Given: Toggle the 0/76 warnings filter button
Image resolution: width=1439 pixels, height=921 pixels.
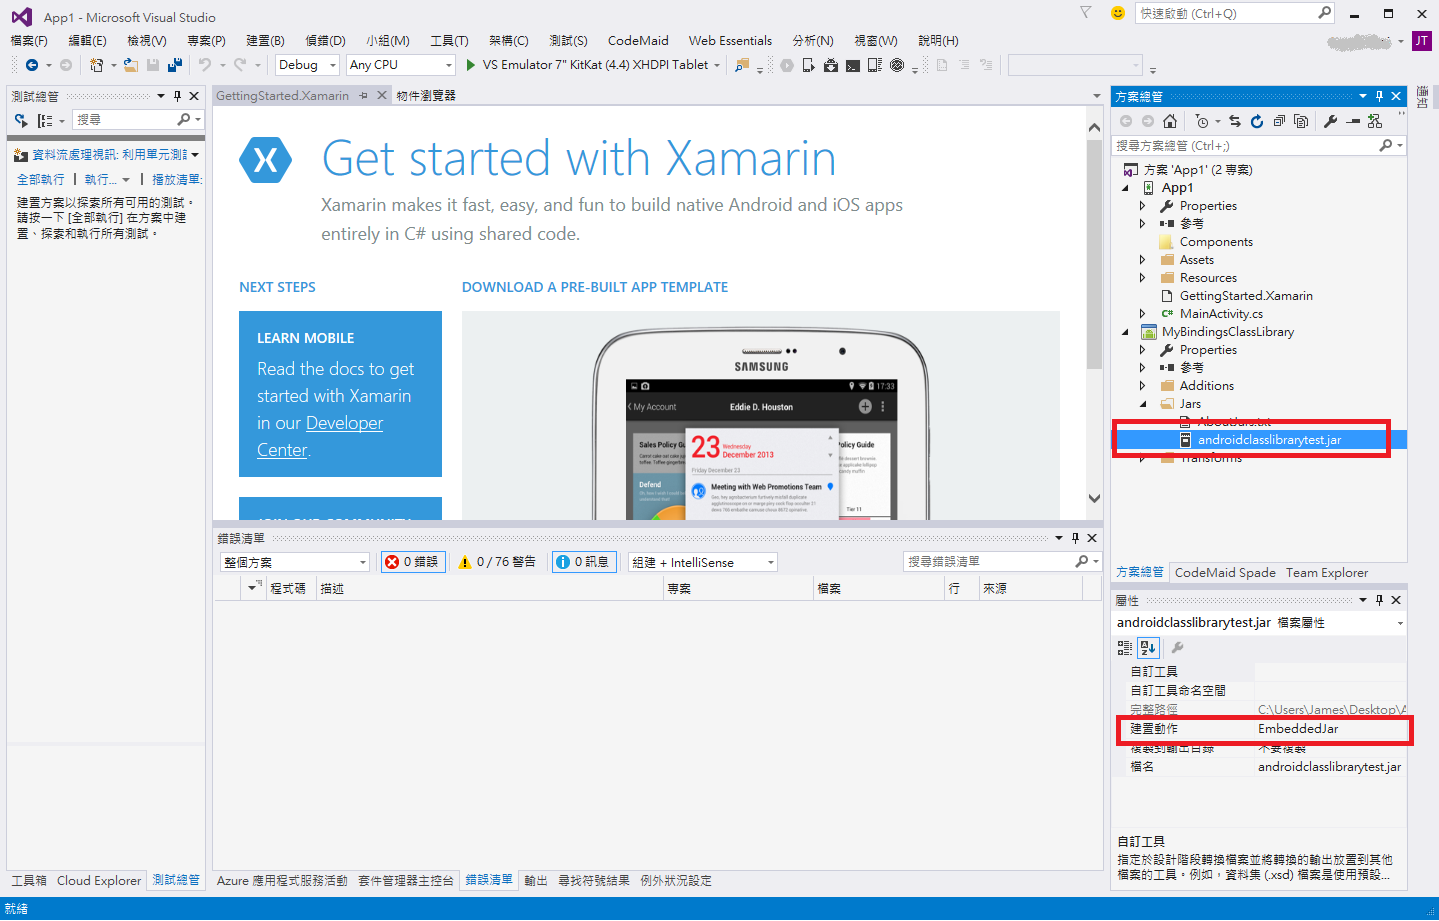Looking at the screenshot, I should pos(497,562).
